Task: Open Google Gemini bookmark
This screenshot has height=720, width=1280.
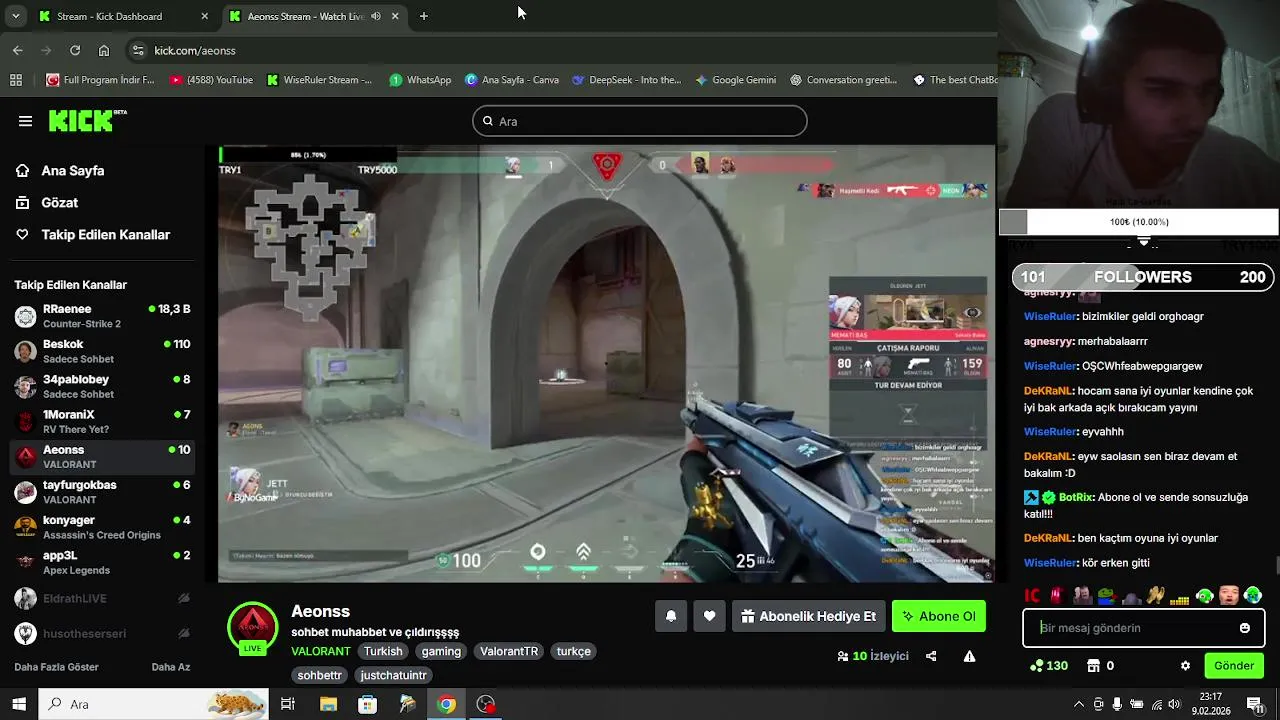Action: click(735, 80)
